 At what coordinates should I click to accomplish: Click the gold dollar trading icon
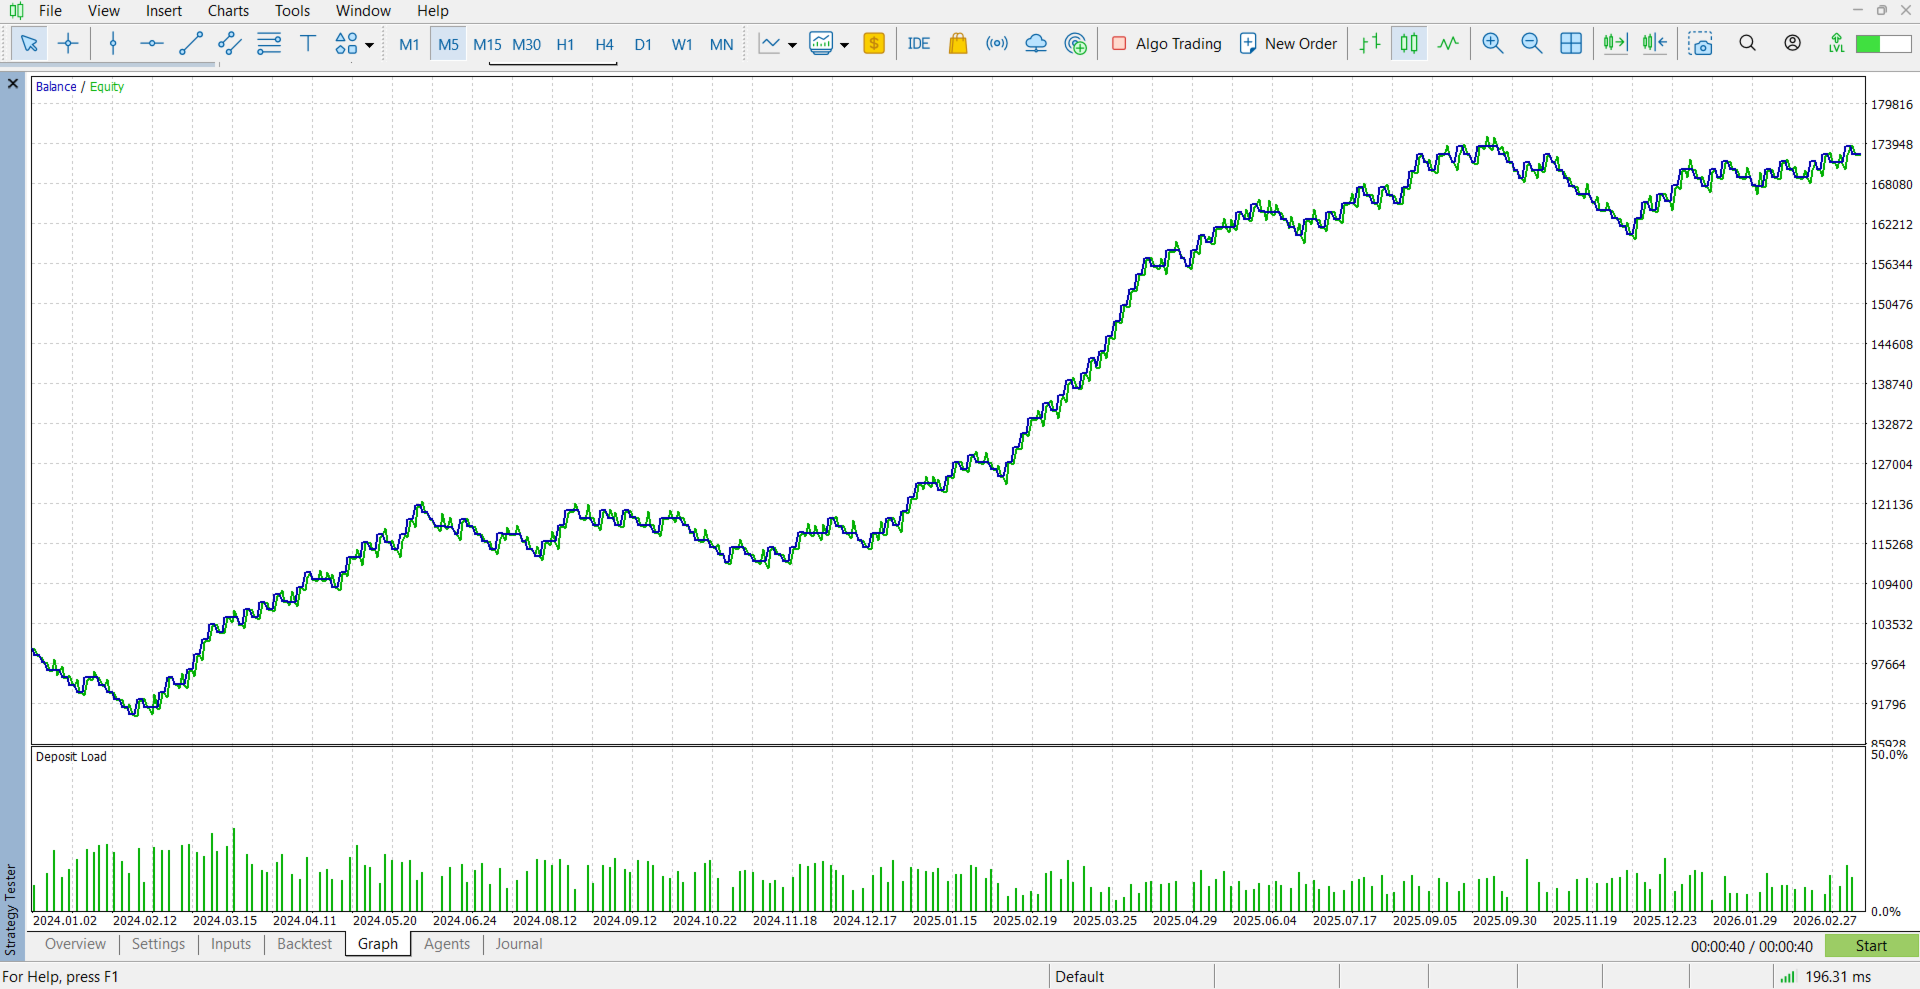tap(874, 43)
